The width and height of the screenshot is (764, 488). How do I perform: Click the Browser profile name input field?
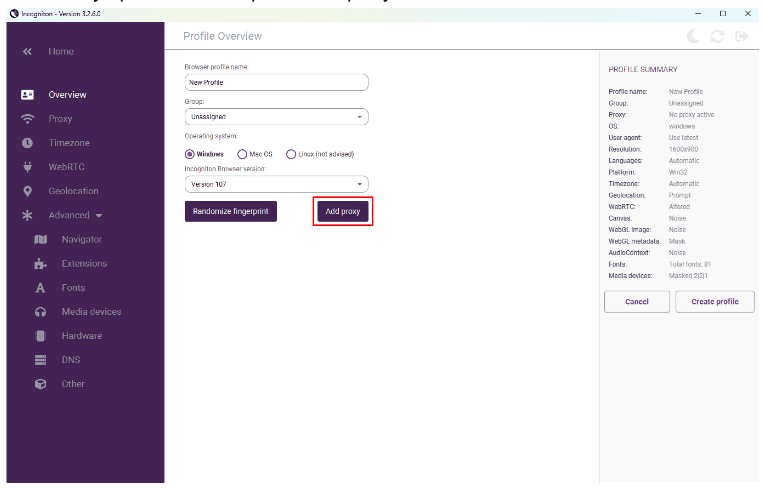point(276,83)
